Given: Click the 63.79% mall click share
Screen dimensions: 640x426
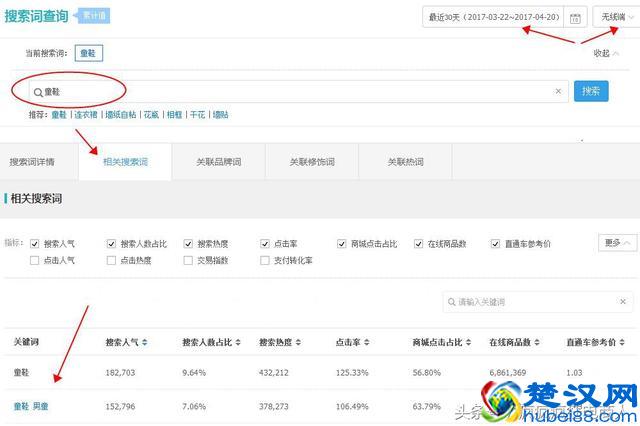Looking at the screenshot, I should [427, 406].
